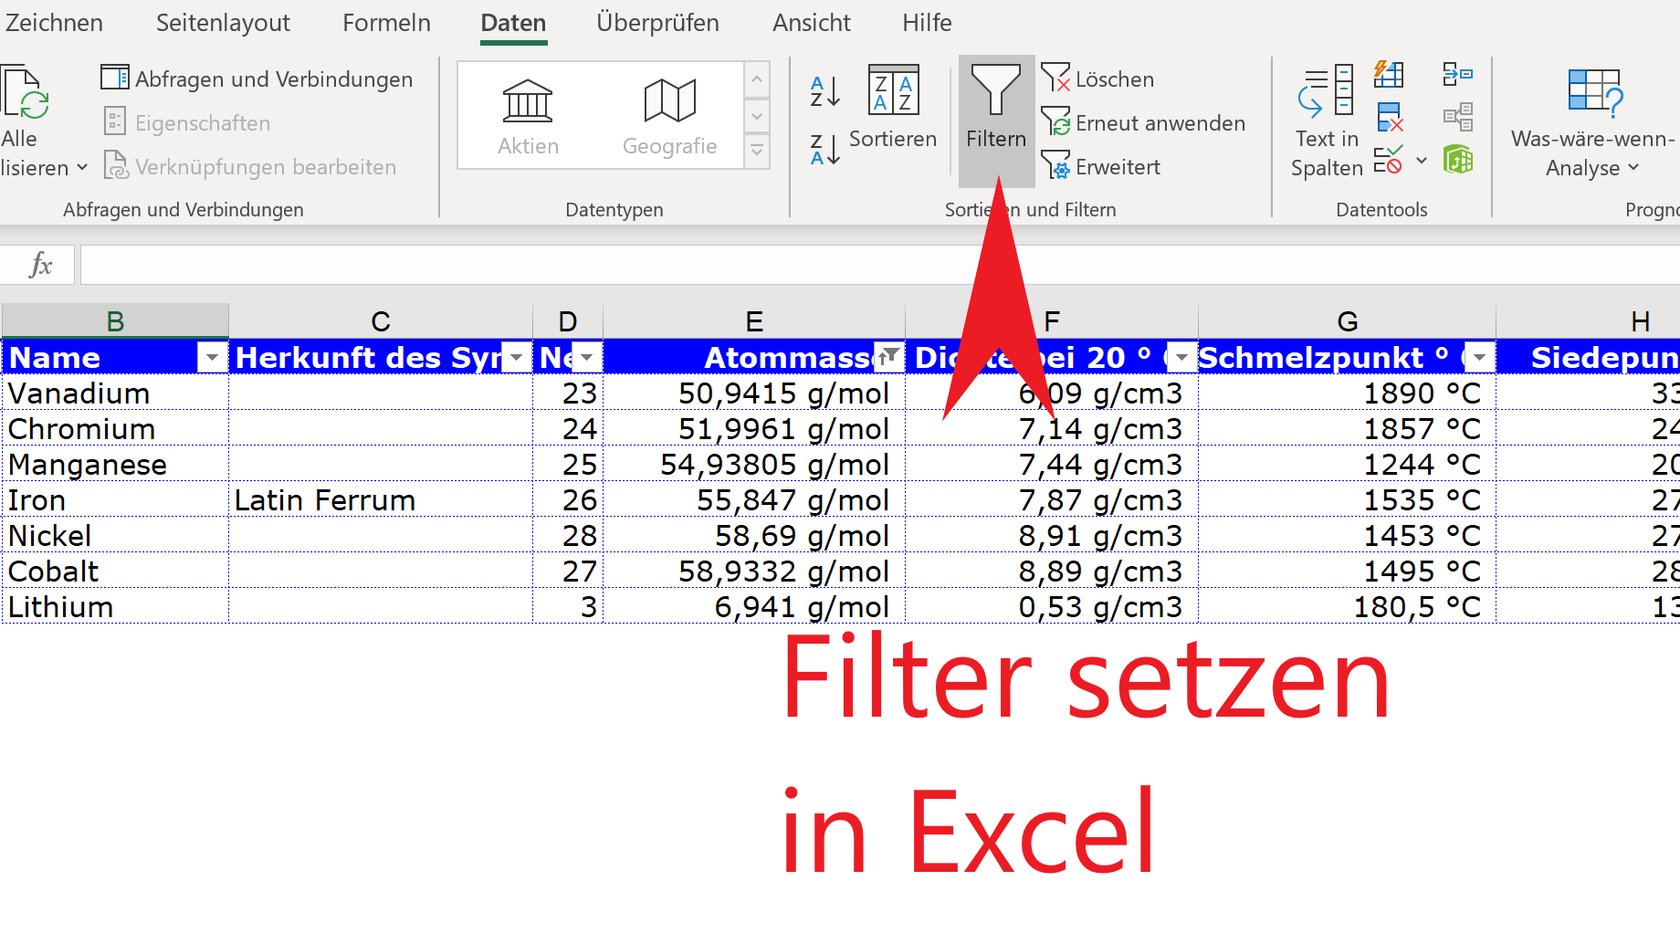Select the Aktien data type

click(x=528, y=117)
